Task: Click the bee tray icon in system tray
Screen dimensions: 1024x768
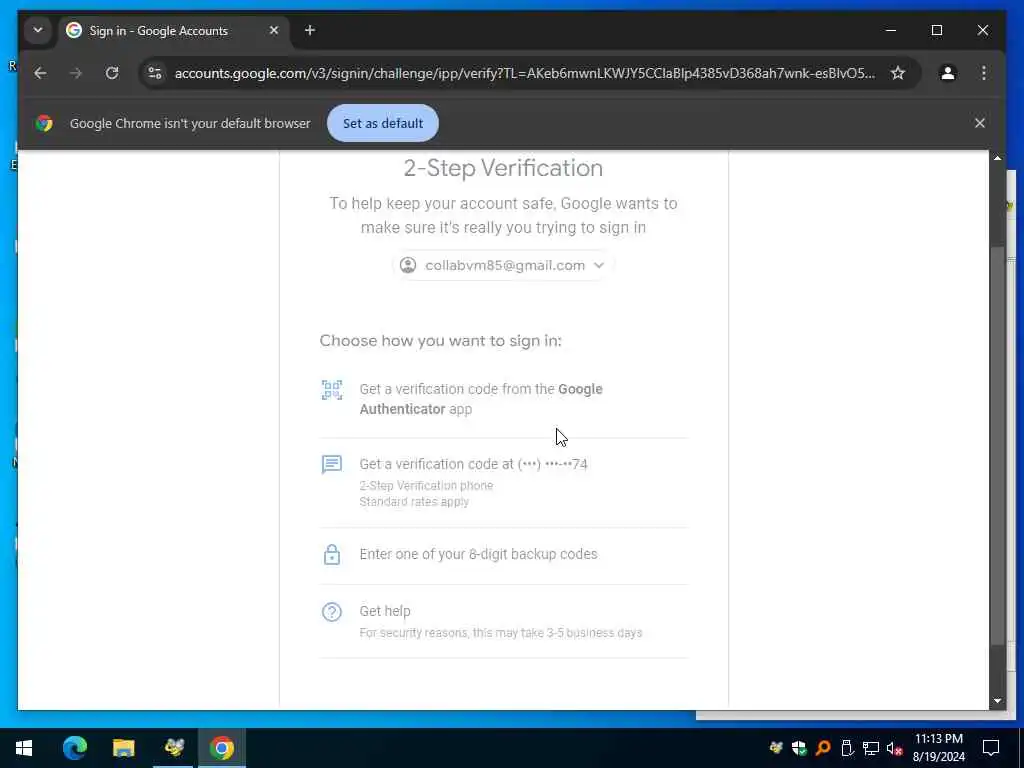Action: pyautogui.click(x=776, y=748)
